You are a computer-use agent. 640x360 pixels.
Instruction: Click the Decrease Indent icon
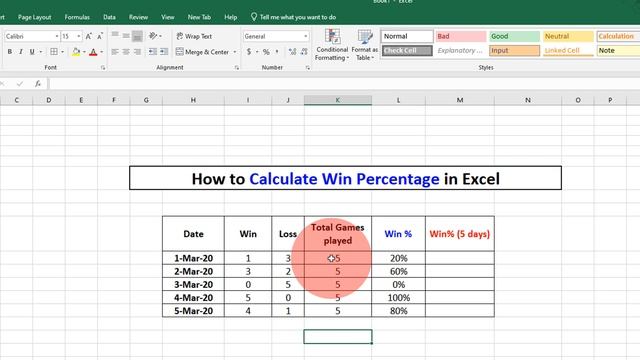[153, 52]
